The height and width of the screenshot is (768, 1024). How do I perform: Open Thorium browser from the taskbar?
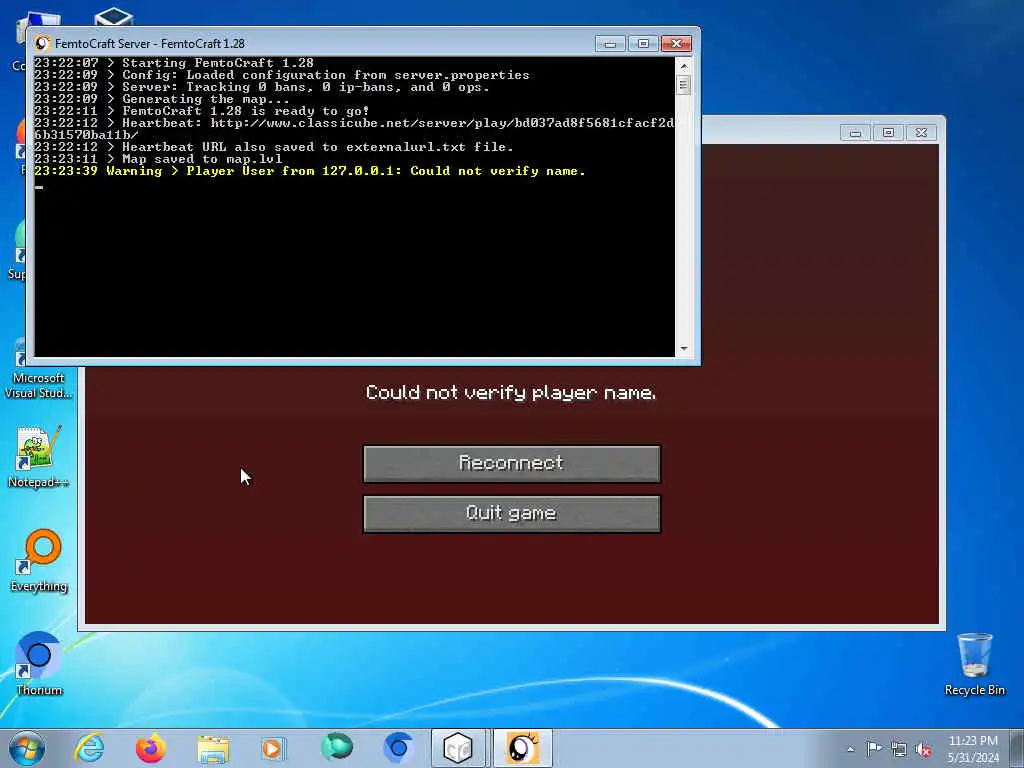click(398, 748)
